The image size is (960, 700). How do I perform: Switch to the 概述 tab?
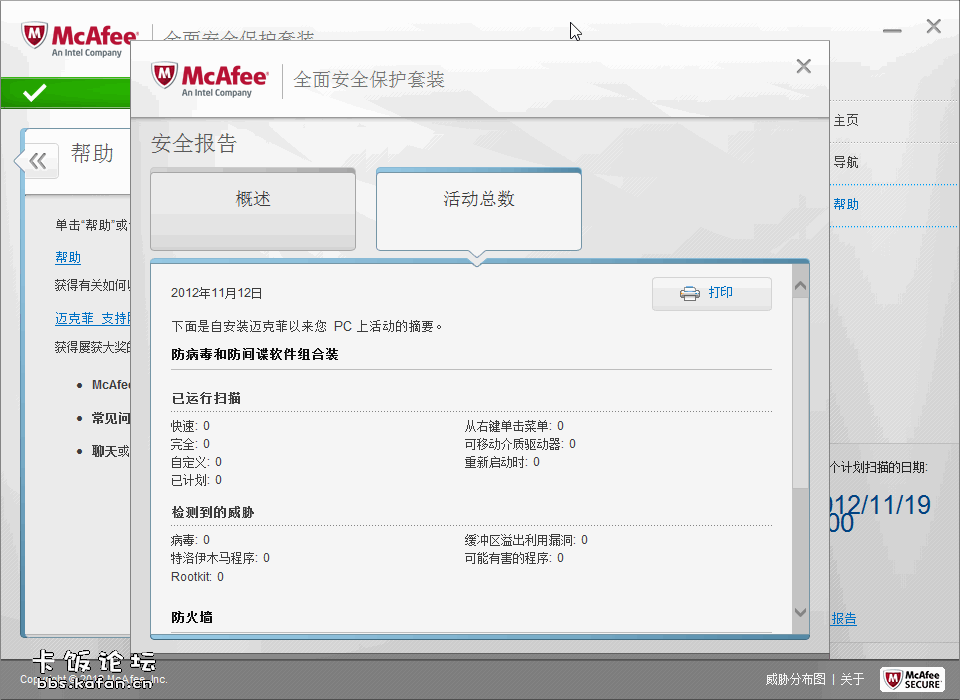tap(253, 200)
